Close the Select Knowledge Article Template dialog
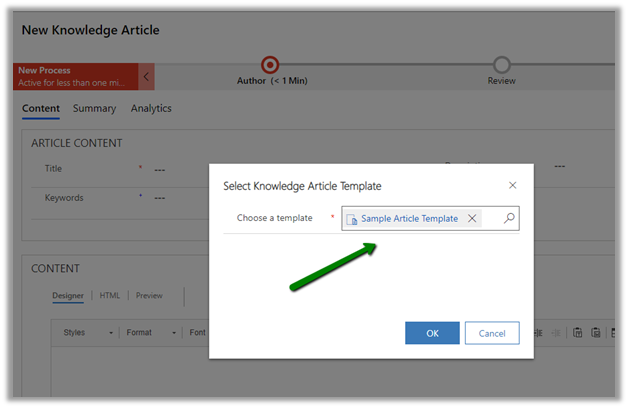Image resolution: width=628 pixels, height=408 pixels. click(x=513, y=185)
